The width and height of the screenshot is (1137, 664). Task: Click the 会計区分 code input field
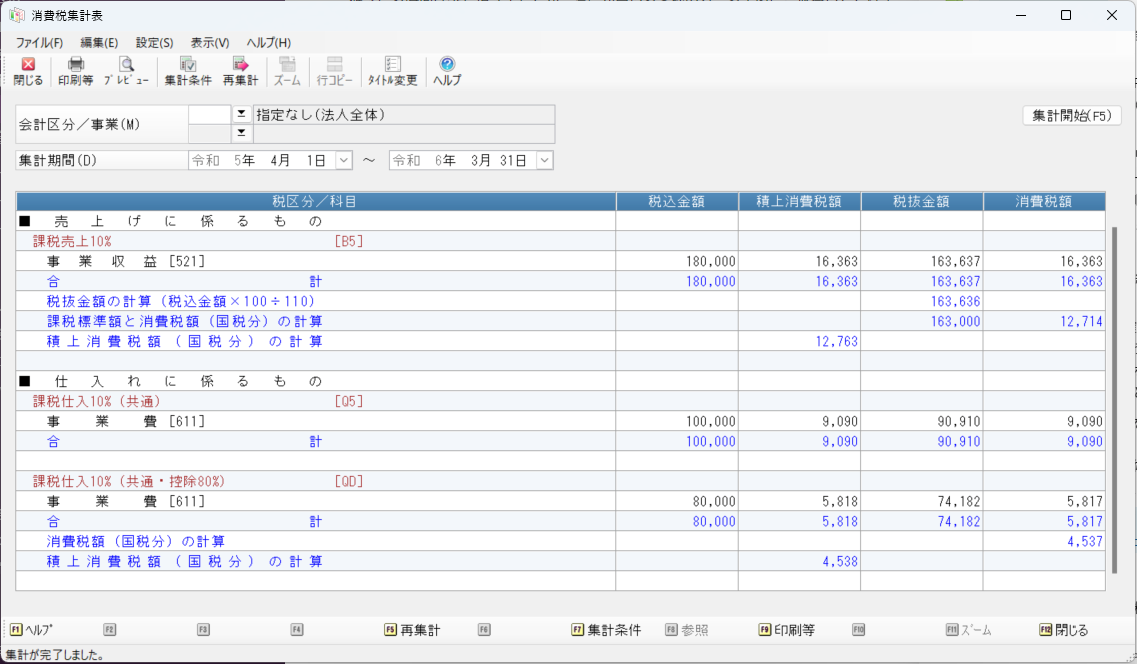[210, 115]
